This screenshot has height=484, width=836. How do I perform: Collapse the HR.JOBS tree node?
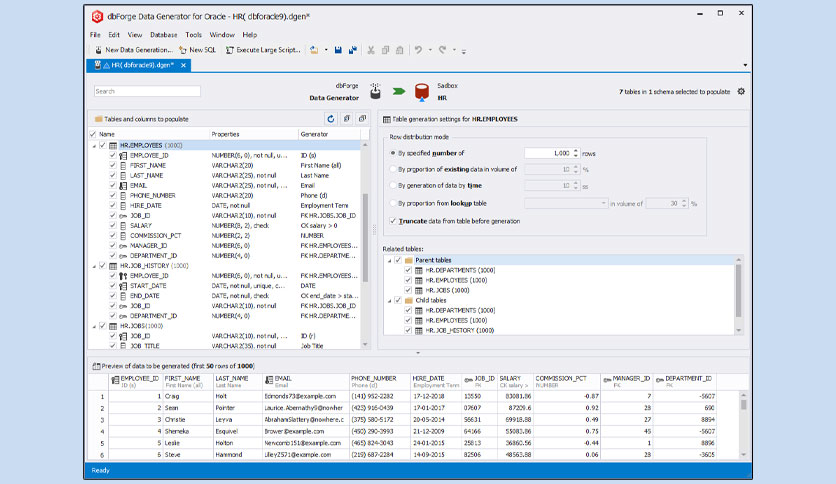(x=94, y=326)
